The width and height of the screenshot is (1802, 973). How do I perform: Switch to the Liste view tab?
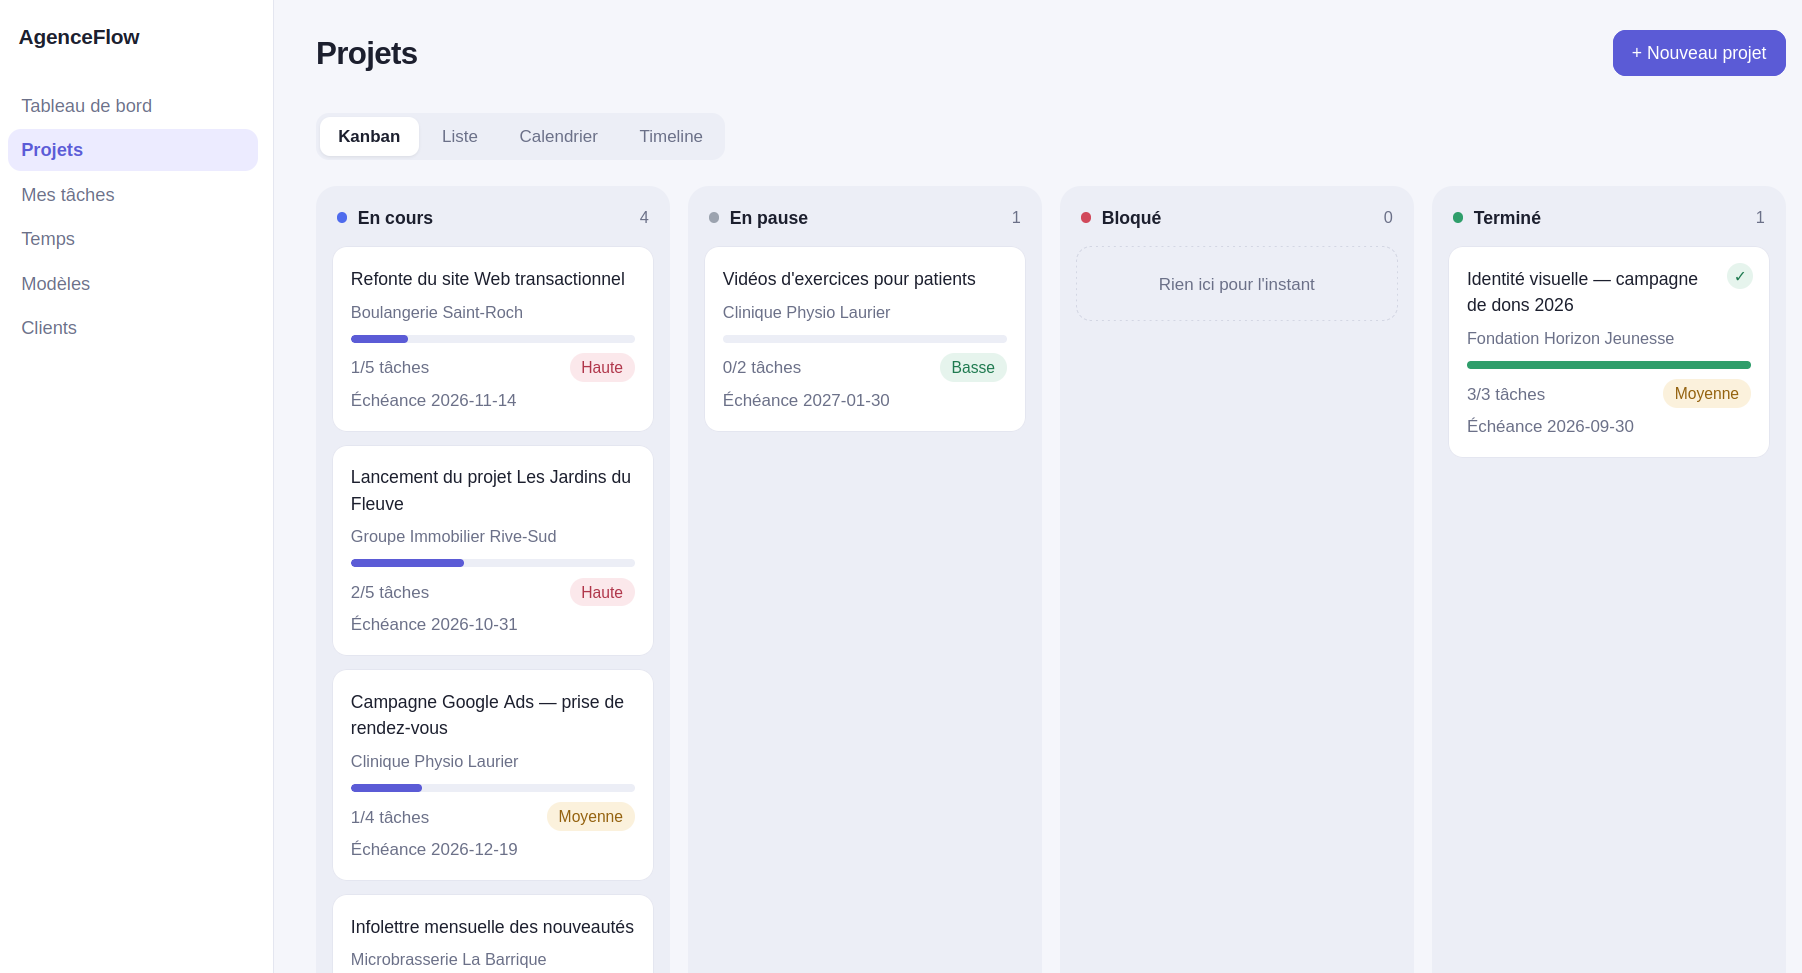coord(460,137)
